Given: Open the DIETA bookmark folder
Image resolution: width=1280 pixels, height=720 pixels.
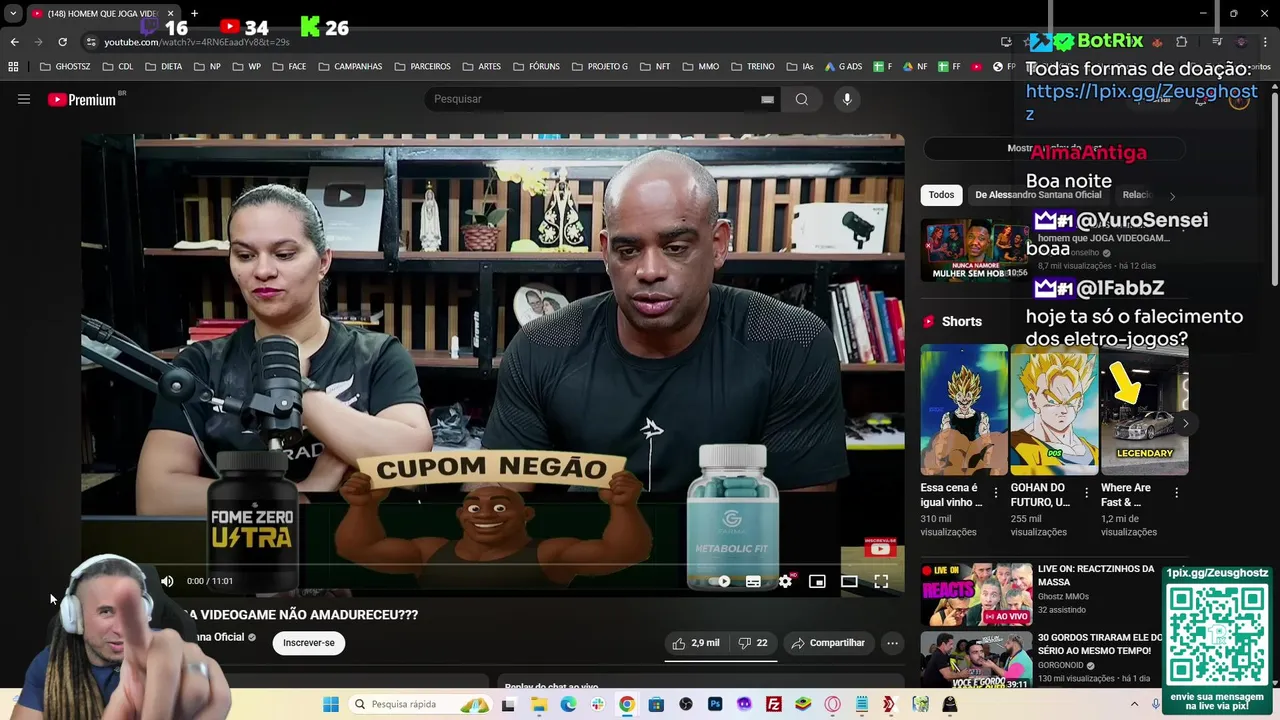Looking at the screenshot, I should (x=164, y=67).
